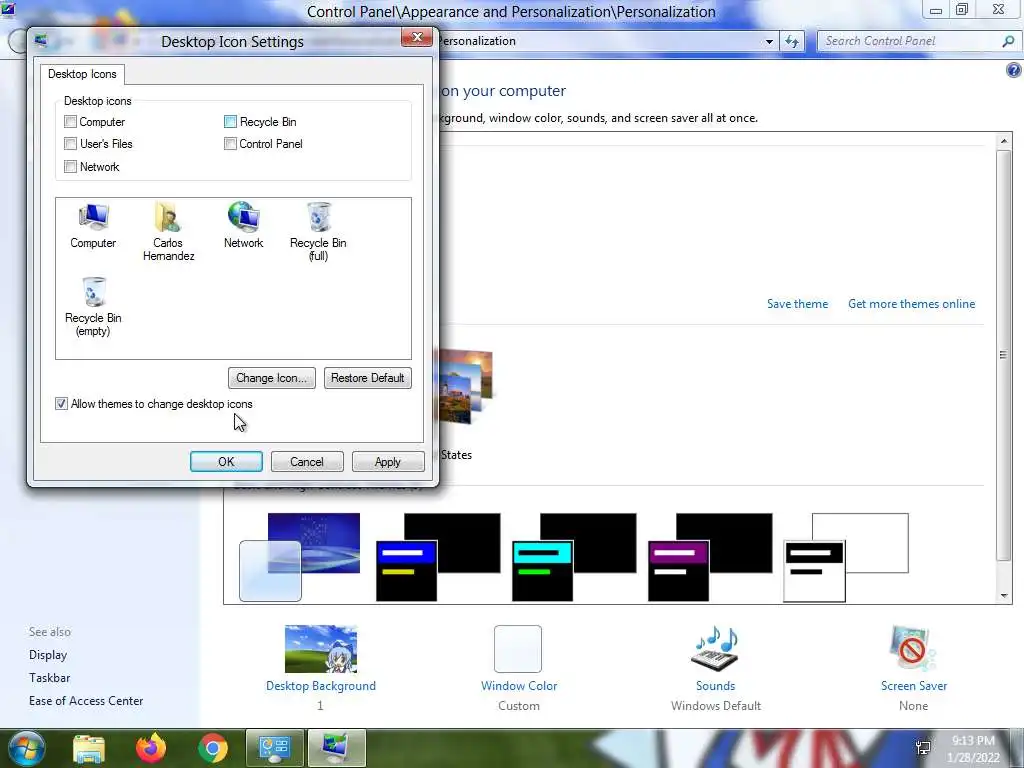Confirm with the OK button
Image resolution: width=1024 pixels, height=768 pixels.
click(226, 462)
